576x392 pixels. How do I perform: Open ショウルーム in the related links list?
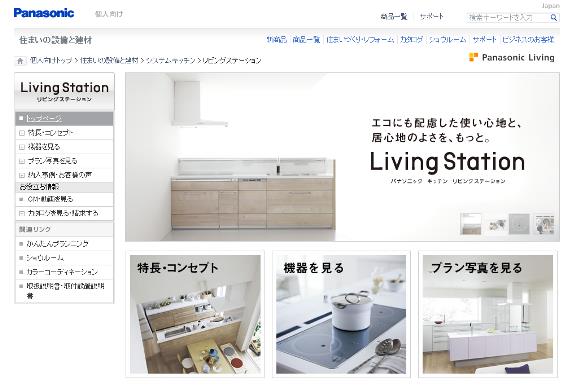coord(45,258)
